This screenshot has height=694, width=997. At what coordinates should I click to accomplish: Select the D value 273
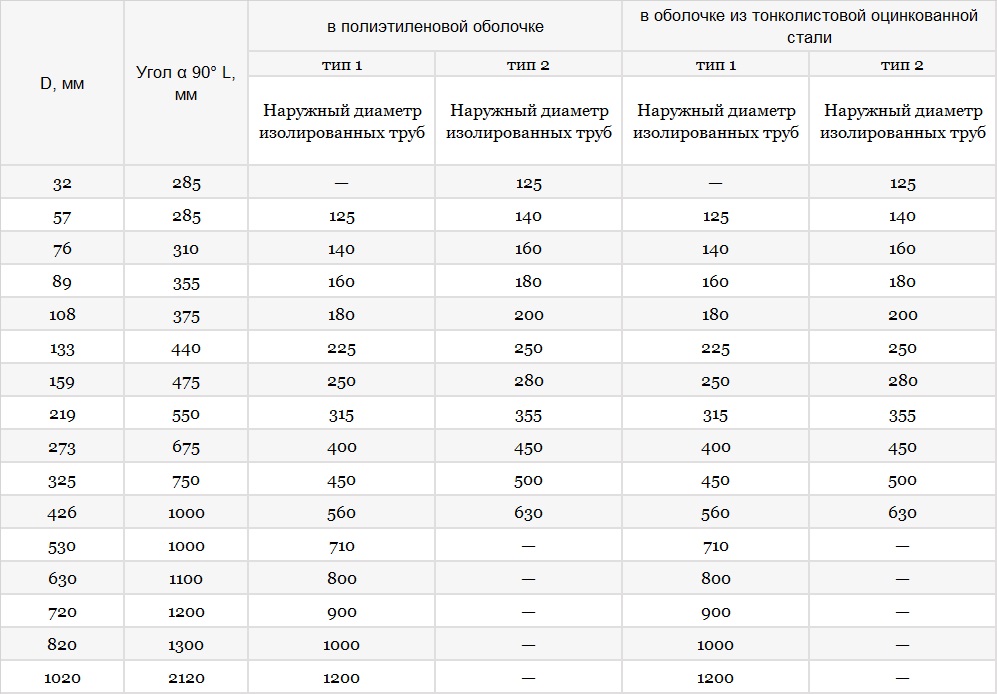[x=62, y=447]
